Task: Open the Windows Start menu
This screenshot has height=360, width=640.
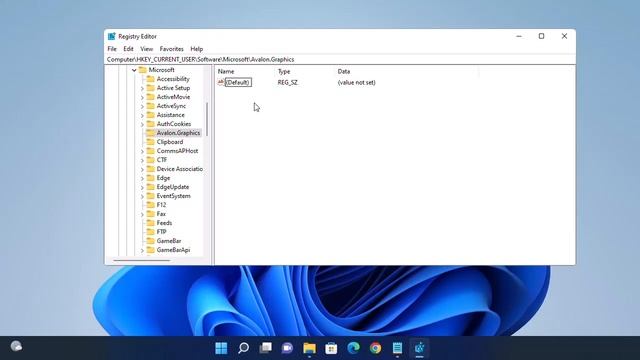Action: 221,348
